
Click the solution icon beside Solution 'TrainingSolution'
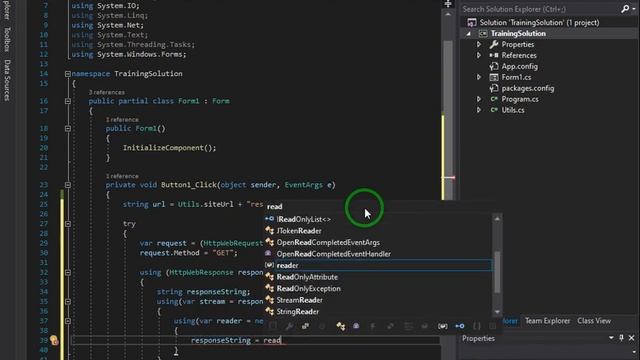471,22
